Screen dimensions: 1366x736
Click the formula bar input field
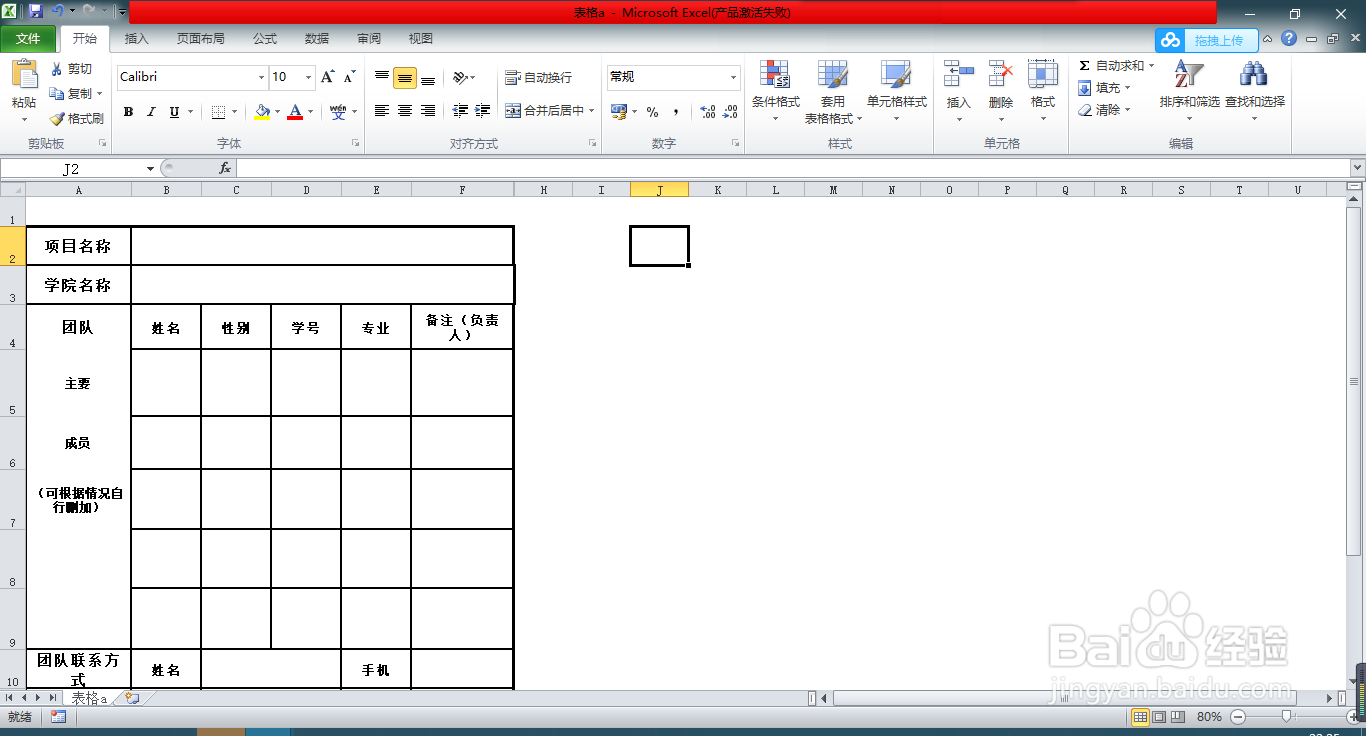tap(792, 168)
